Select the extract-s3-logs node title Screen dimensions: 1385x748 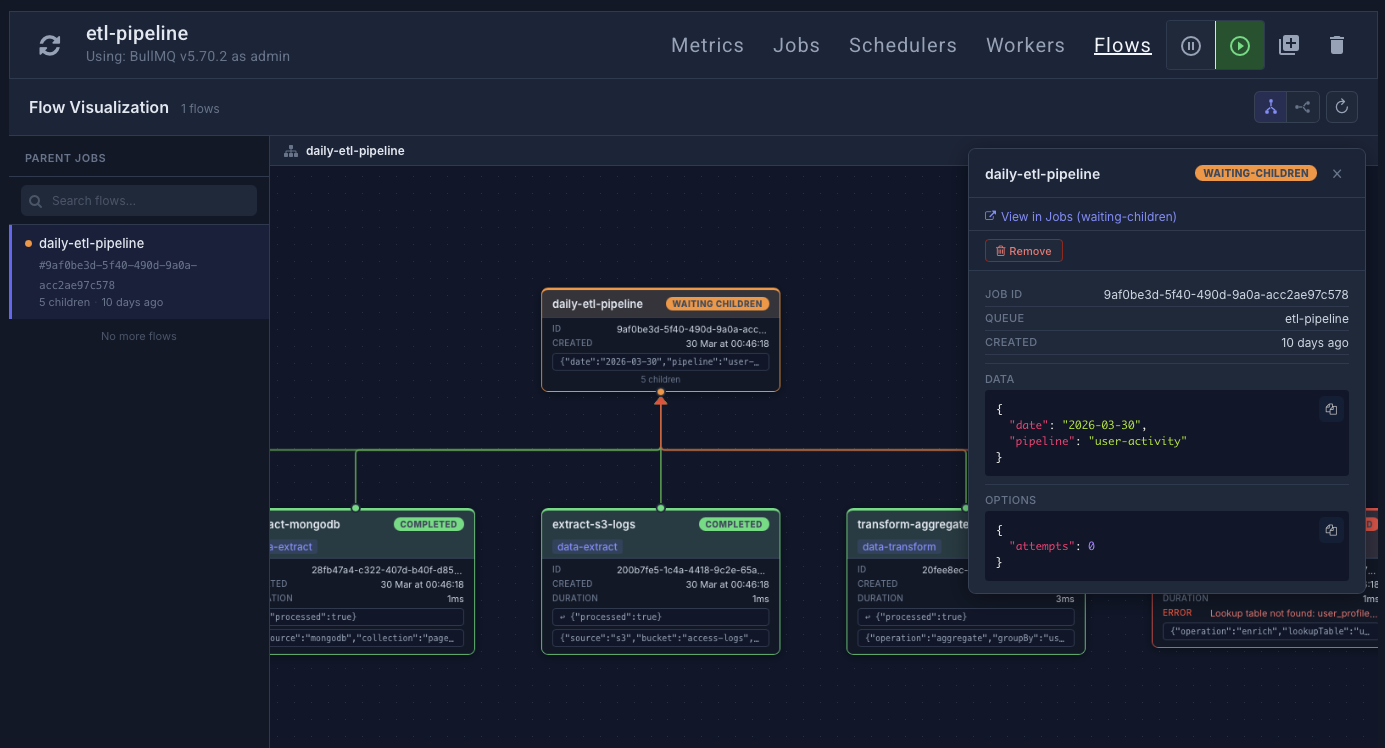point(594,524)
